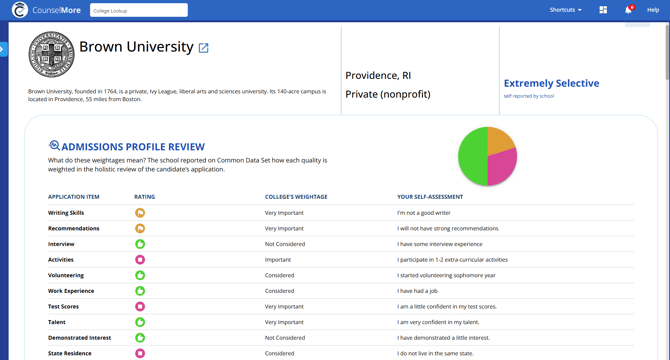Focus the College Lookup search field

(139, 10)
